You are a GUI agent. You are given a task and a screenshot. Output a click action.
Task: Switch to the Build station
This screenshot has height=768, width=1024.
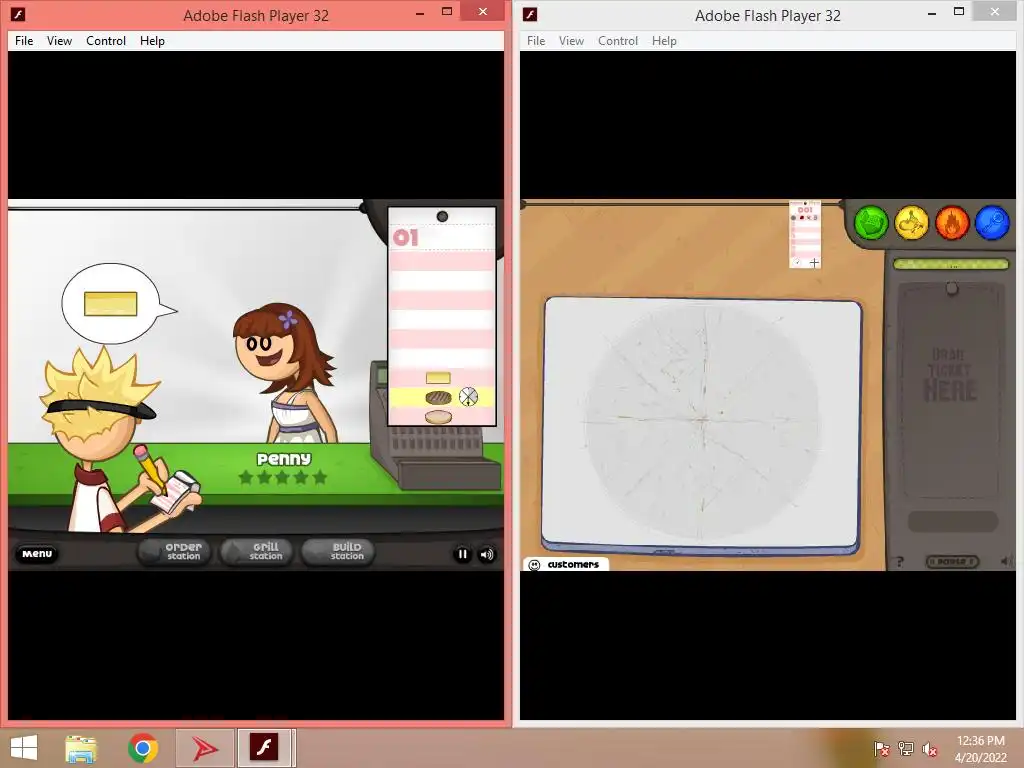(338, 552)
